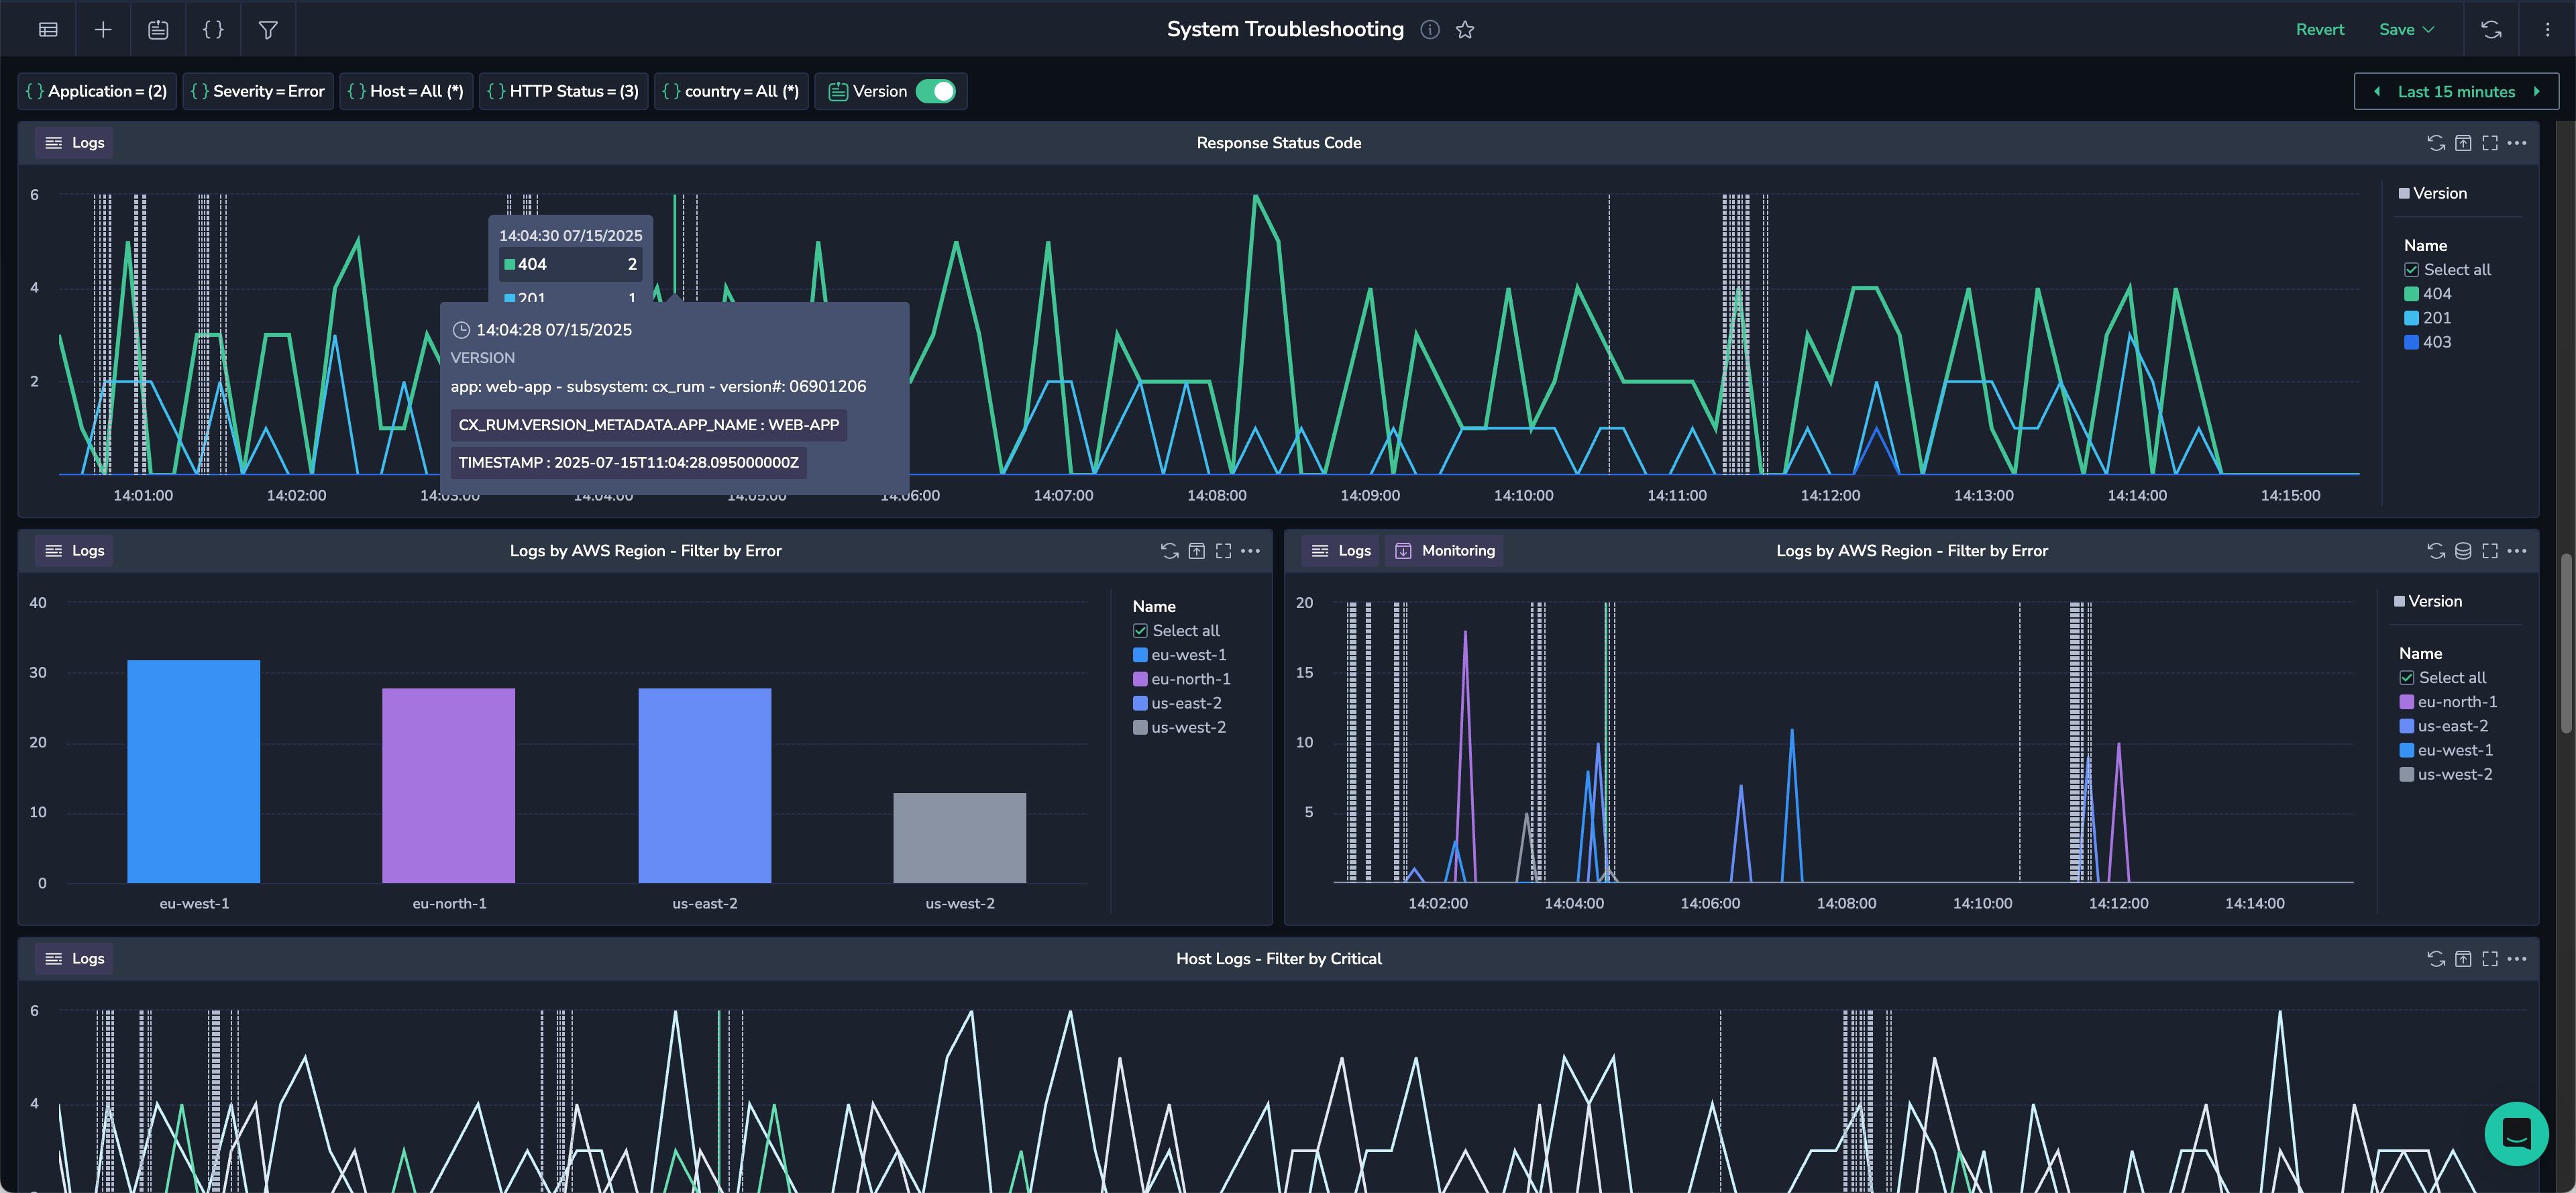Toggle eu-north-1 in bar chart legend
The image size is (2576, 1193).
[x=1182, y=679]
